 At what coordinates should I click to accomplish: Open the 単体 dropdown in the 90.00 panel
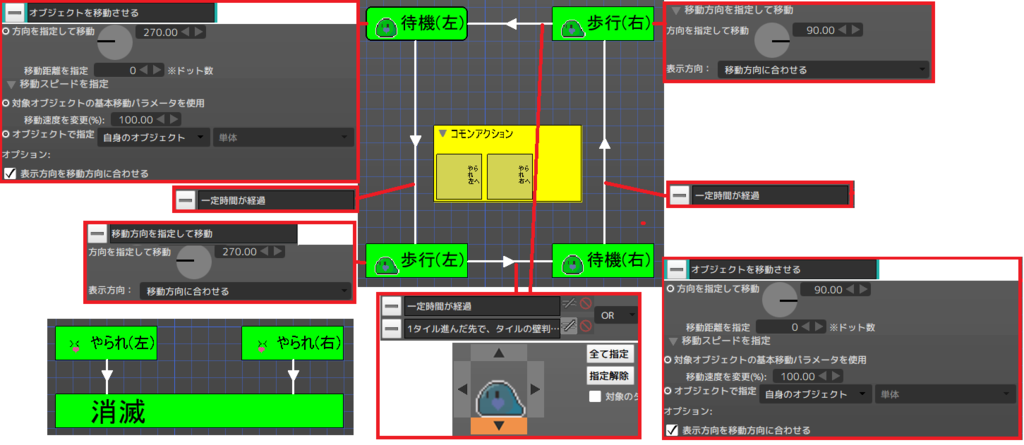pos(946,394)
